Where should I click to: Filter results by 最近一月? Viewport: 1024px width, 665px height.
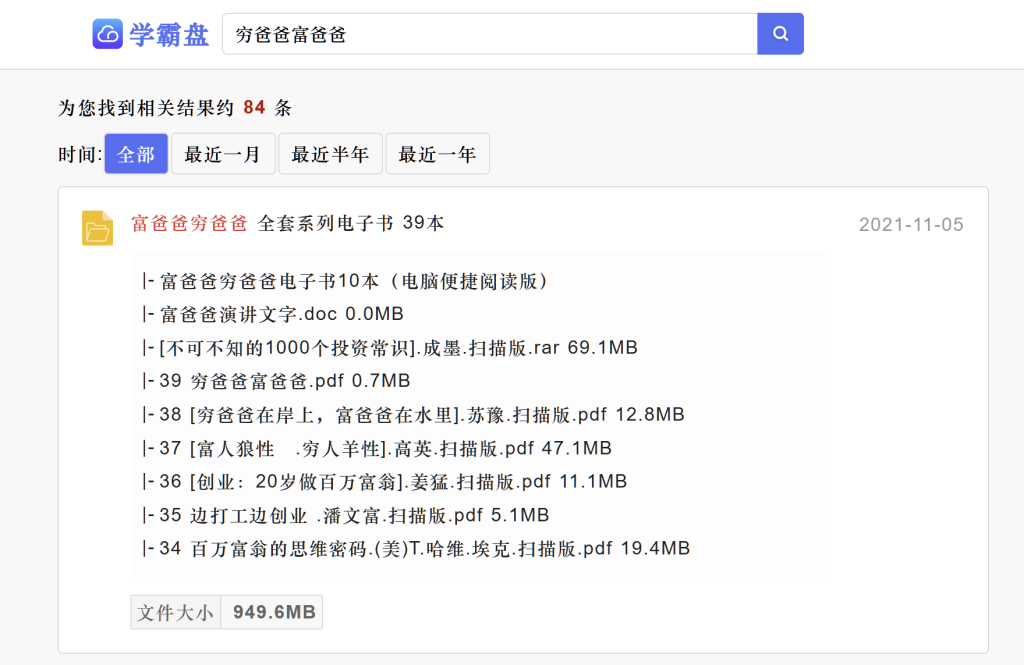[x=223, y=154]
